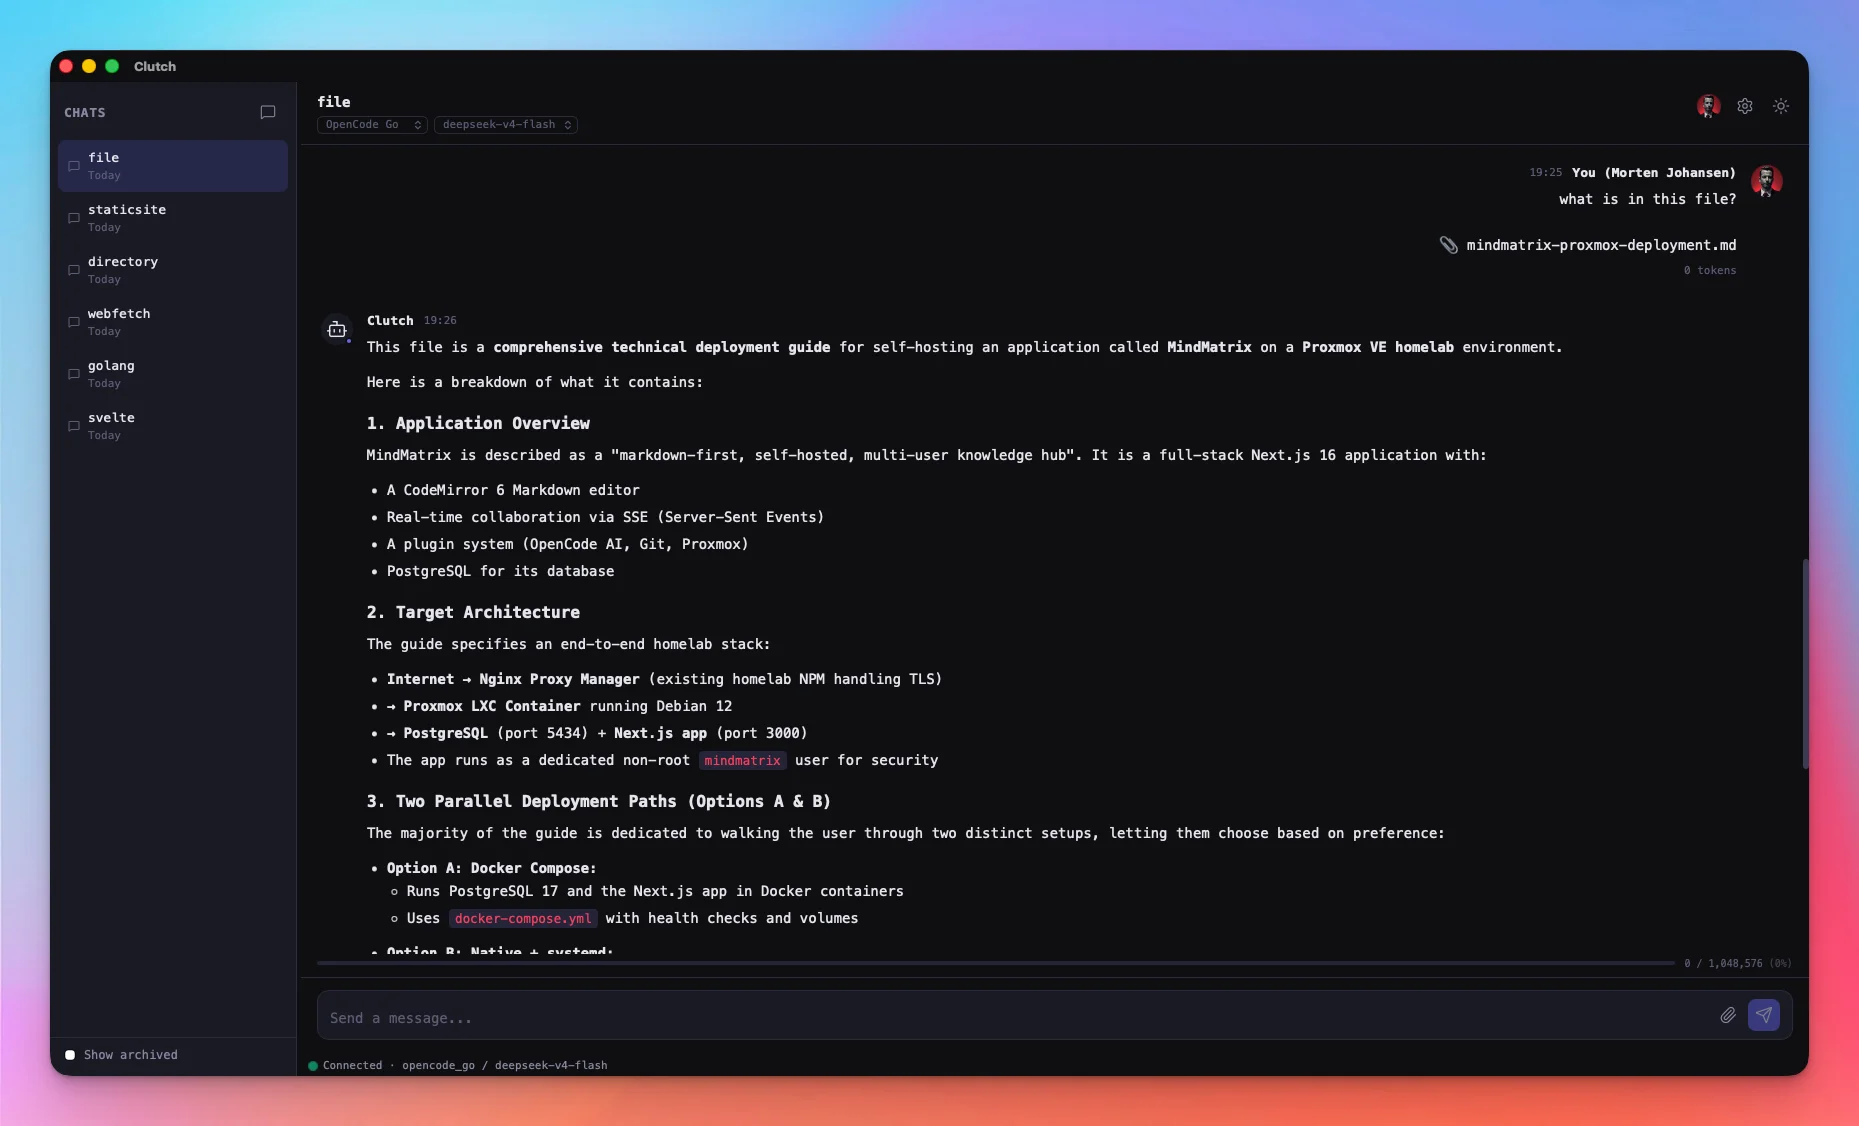Click the '3. Two Parallel Deployment Paths' heading

(x=598, y=801)
